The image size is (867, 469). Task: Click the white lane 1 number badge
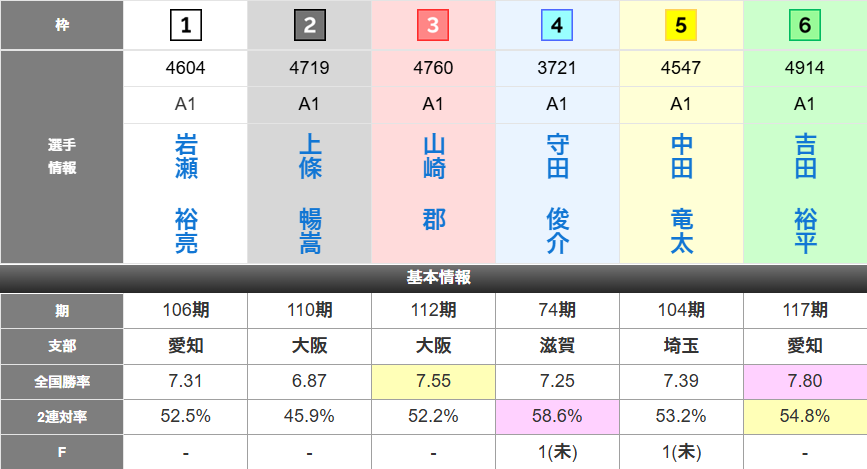click(186, 25)
